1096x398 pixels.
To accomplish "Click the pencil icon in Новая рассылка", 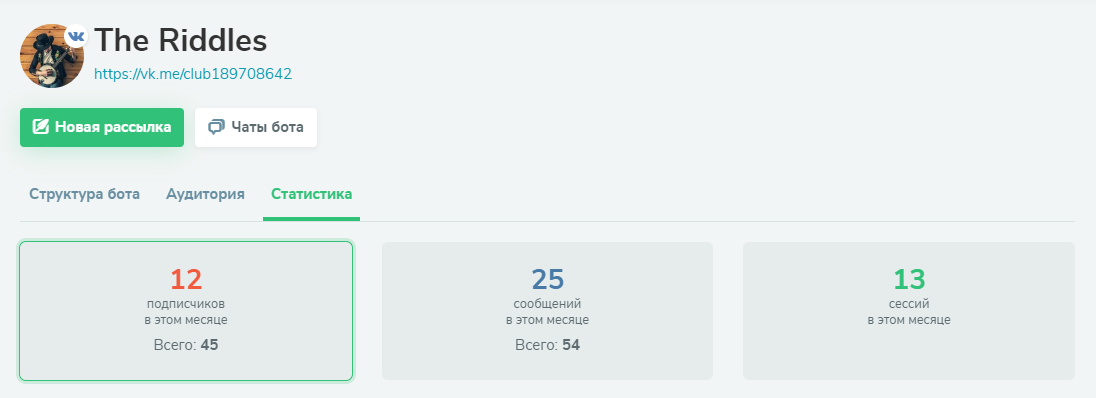I will pos(41,127).
